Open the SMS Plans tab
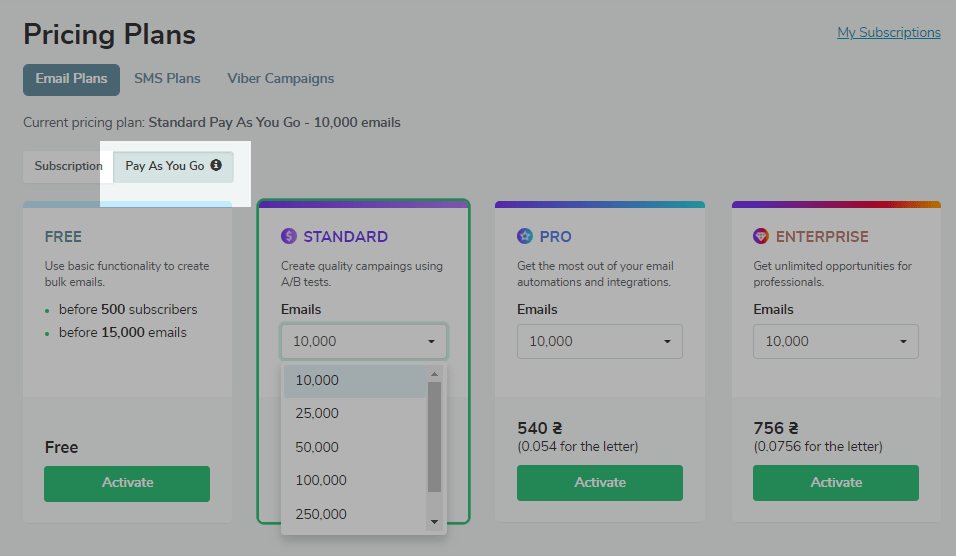Viewport: 956px width, 556px height. tap(167, 78)
